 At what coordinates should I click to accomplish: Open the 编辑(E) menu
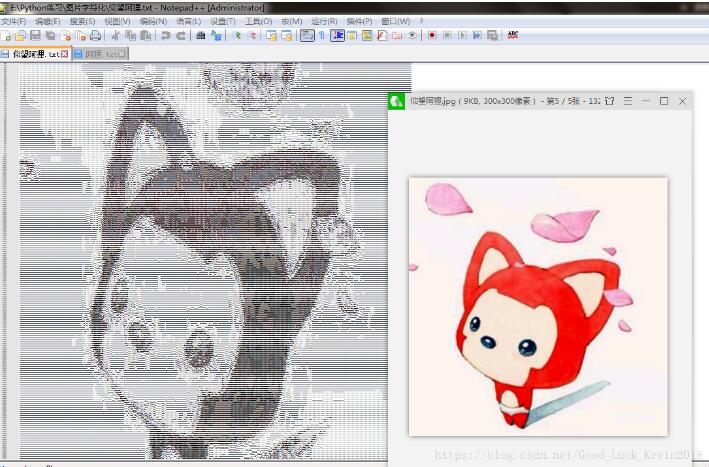(x=48, y=22)
